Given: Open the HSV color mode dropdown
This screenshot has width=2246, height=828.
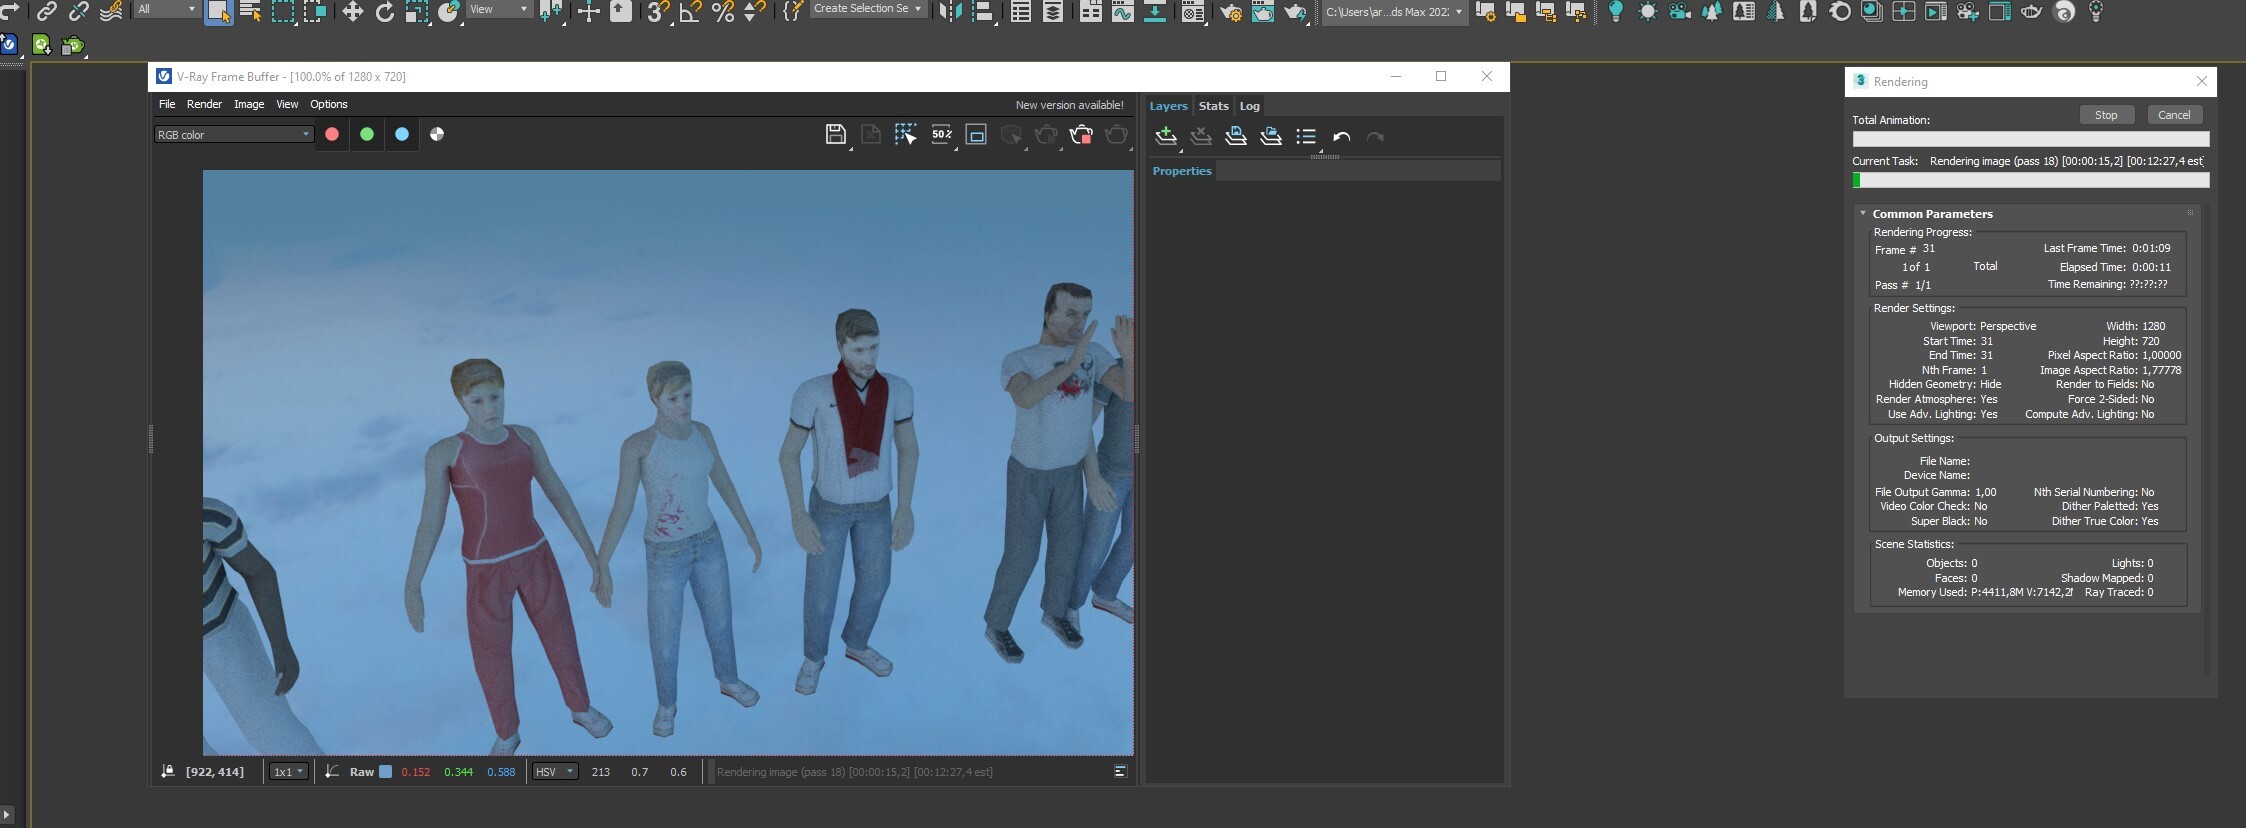Looking at the screenshot, I should (555, 772).
